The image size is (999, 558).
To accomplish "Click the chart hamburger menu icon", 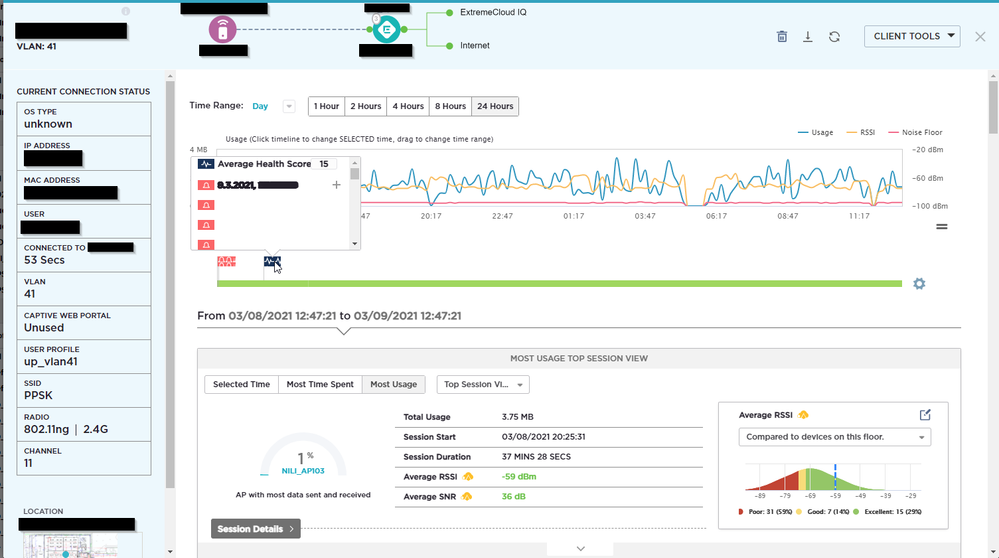I will [x=942, y=226].
